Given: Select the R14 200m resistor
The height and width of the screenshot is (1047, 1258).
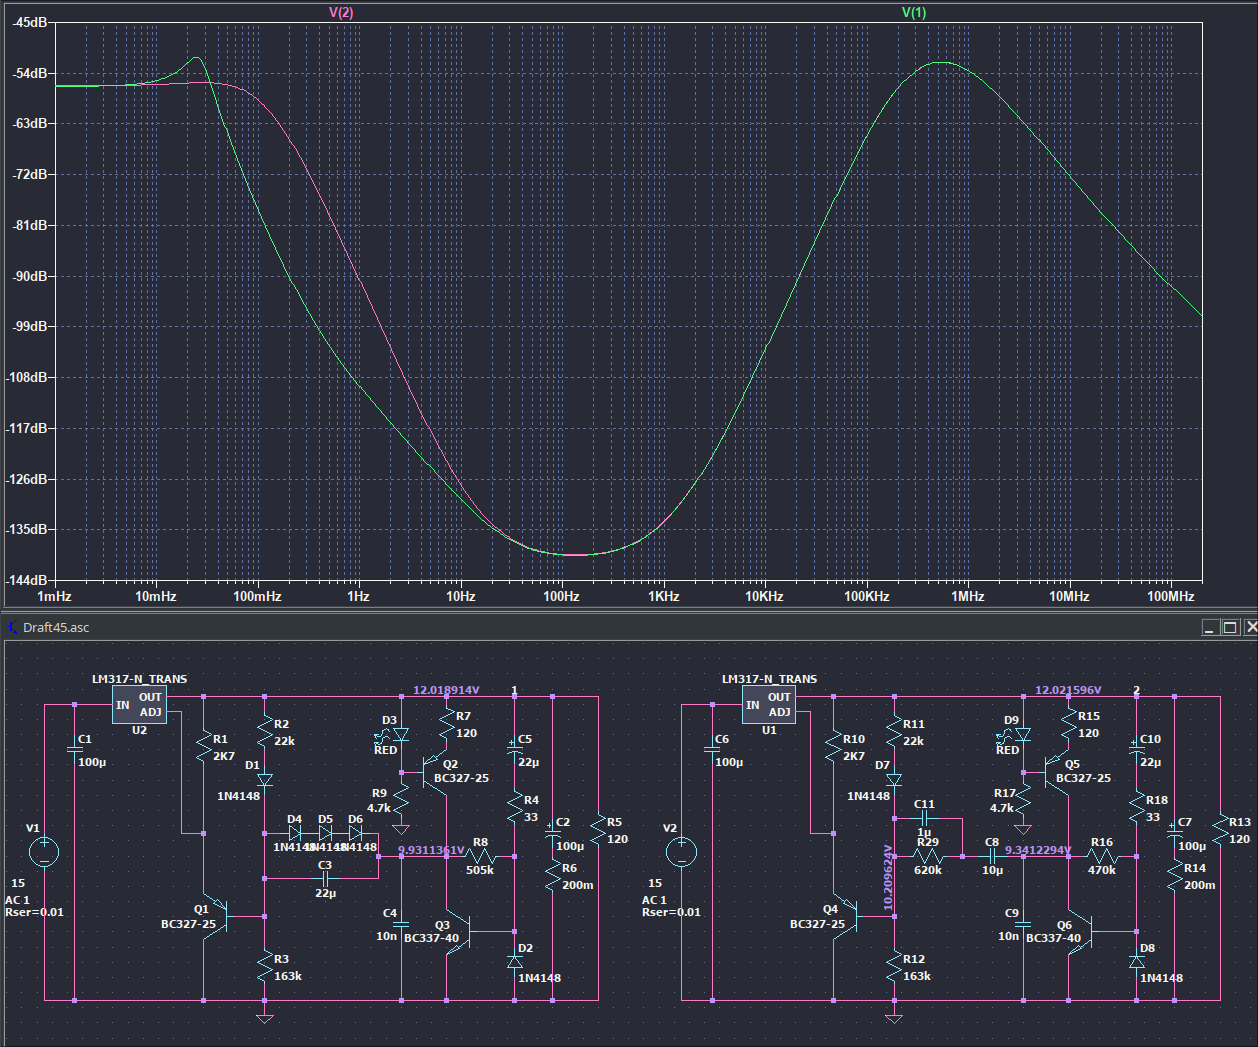Looking at the screenshot, I should [x=1175, y=876].
